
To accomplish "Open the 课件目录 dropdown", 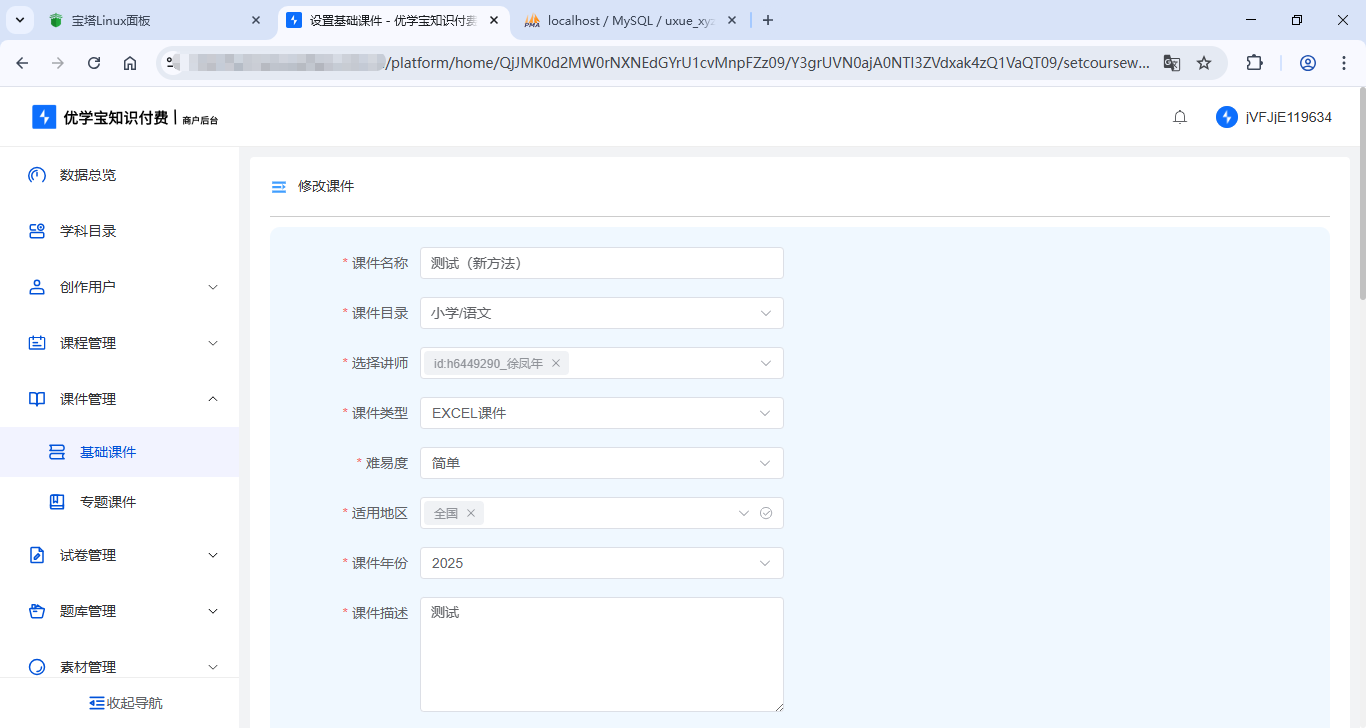I will [x=601, y=313].
